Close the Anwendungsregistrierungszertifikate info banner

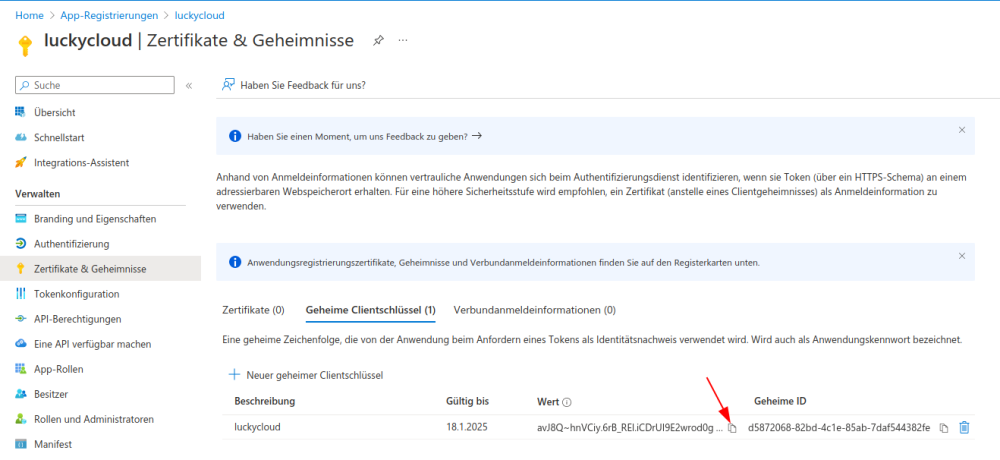962,255
